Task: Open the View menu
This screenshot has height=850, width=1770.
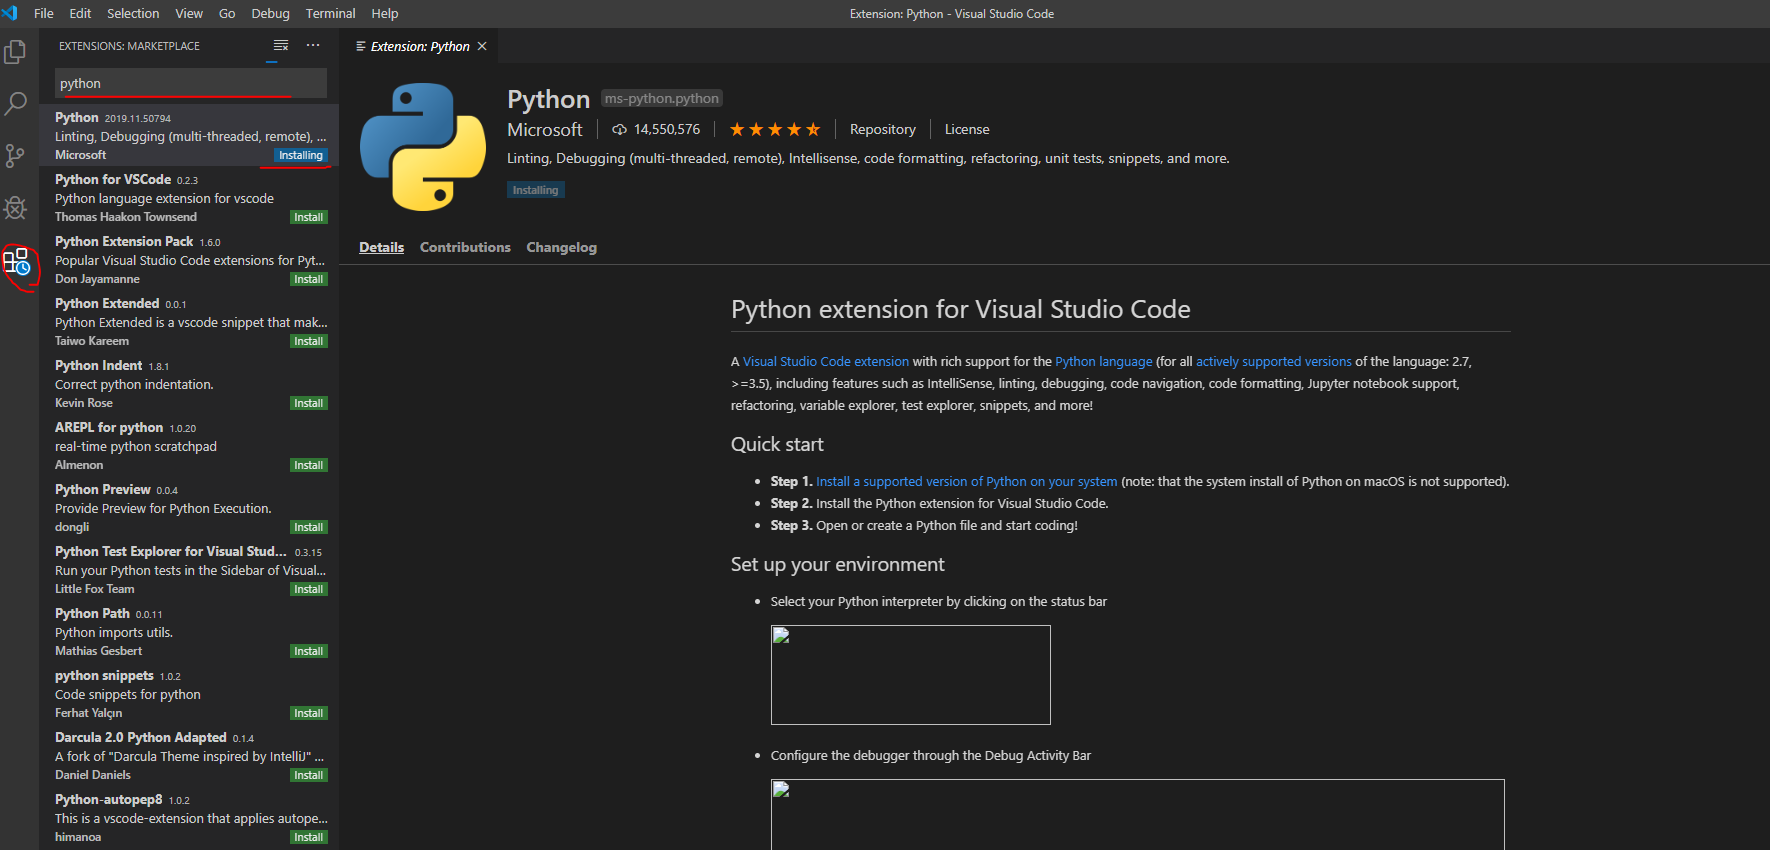Action: coord(189,13)
